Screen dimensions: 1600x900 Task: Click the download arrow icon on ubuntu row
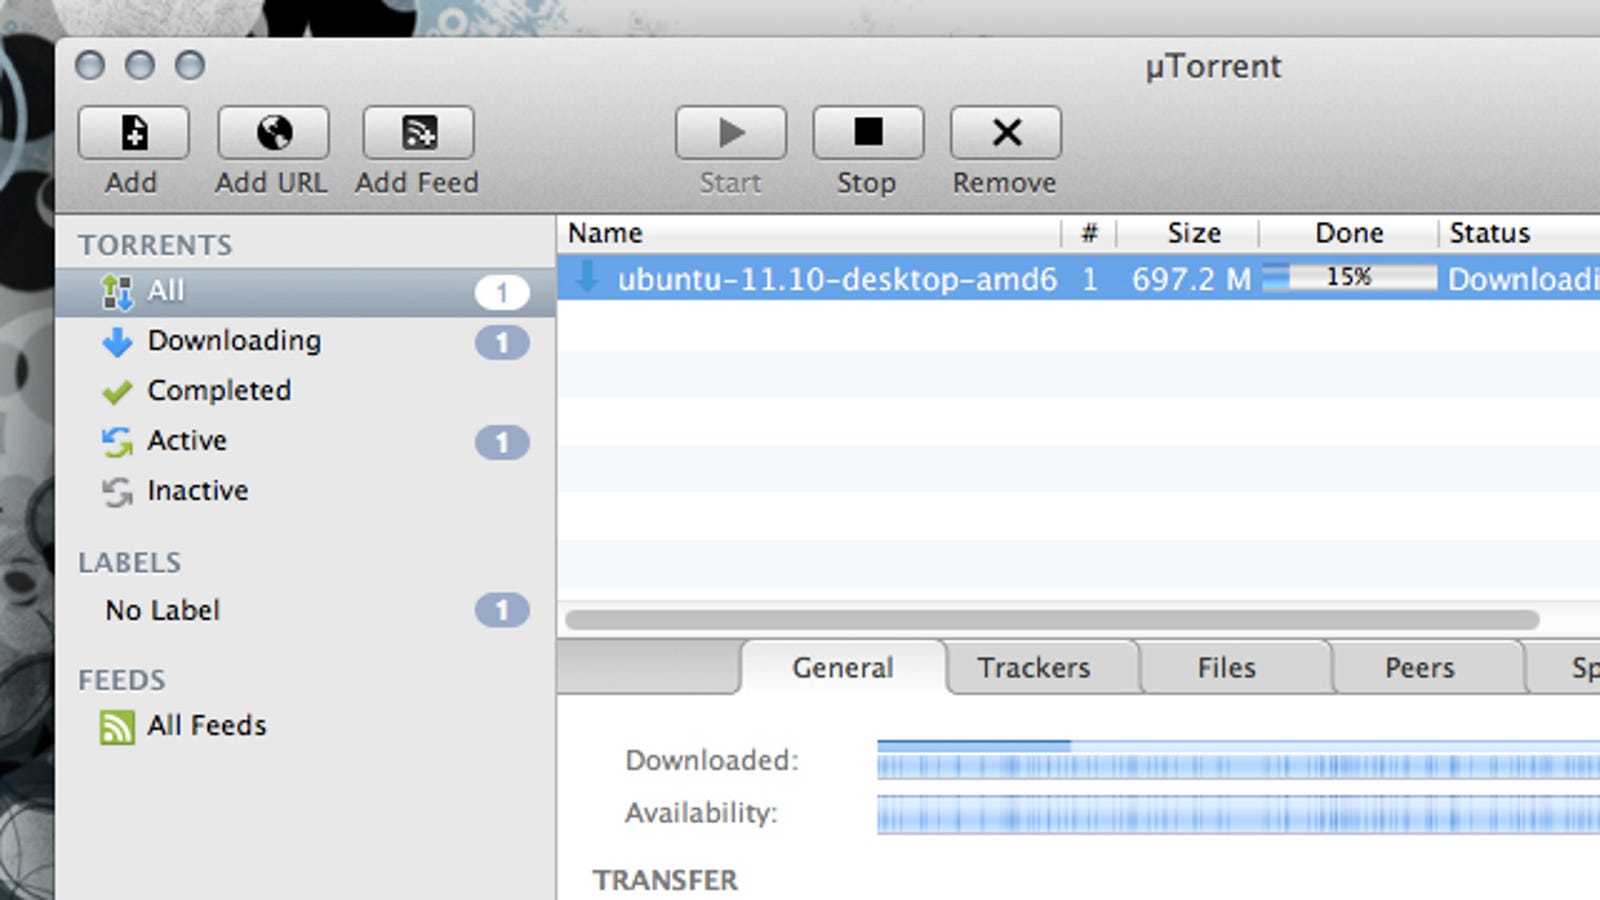click(x=587, y=277)
